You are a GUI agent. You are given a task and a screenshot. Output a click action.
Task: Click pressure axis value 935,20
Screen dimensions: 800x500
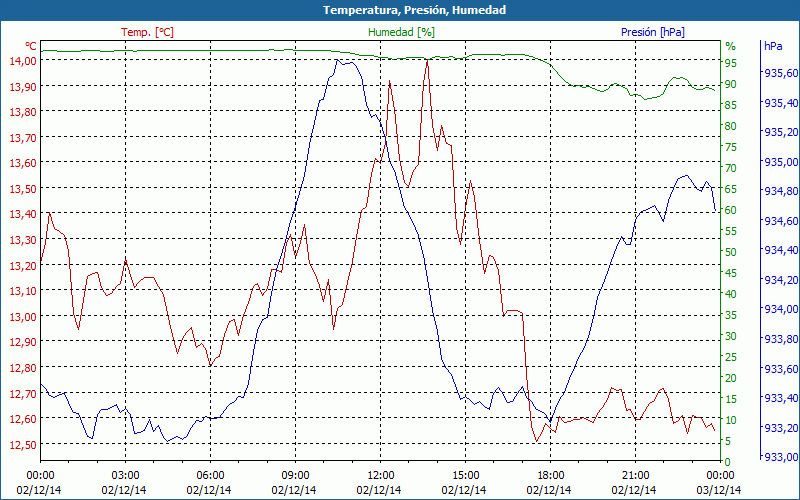pos(781,133)
